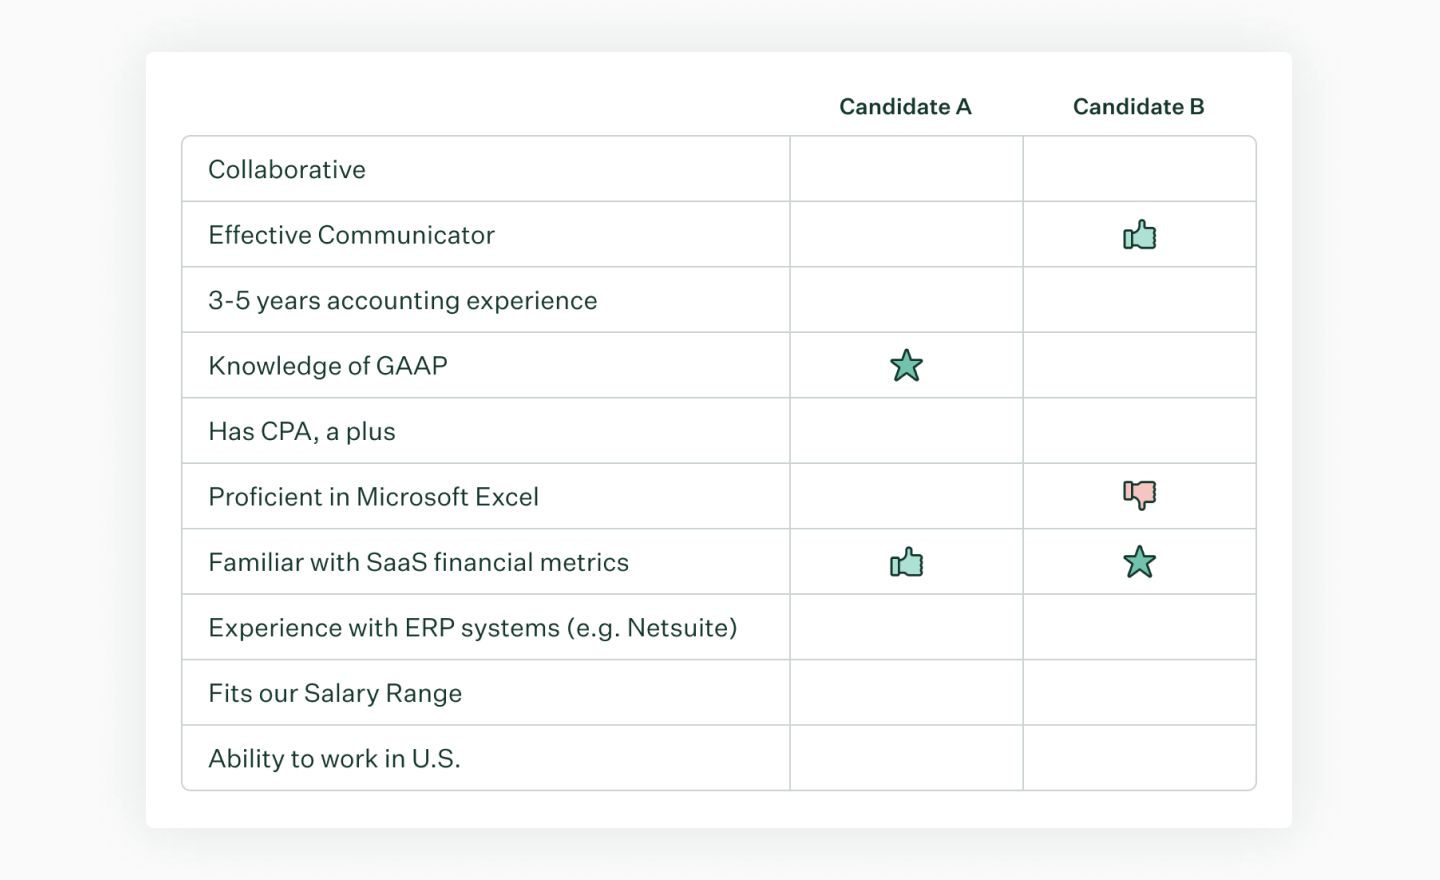Click Candidate B's empty Has CPA cell
The image size is (1440, 880).
(x=1139, y=432)
